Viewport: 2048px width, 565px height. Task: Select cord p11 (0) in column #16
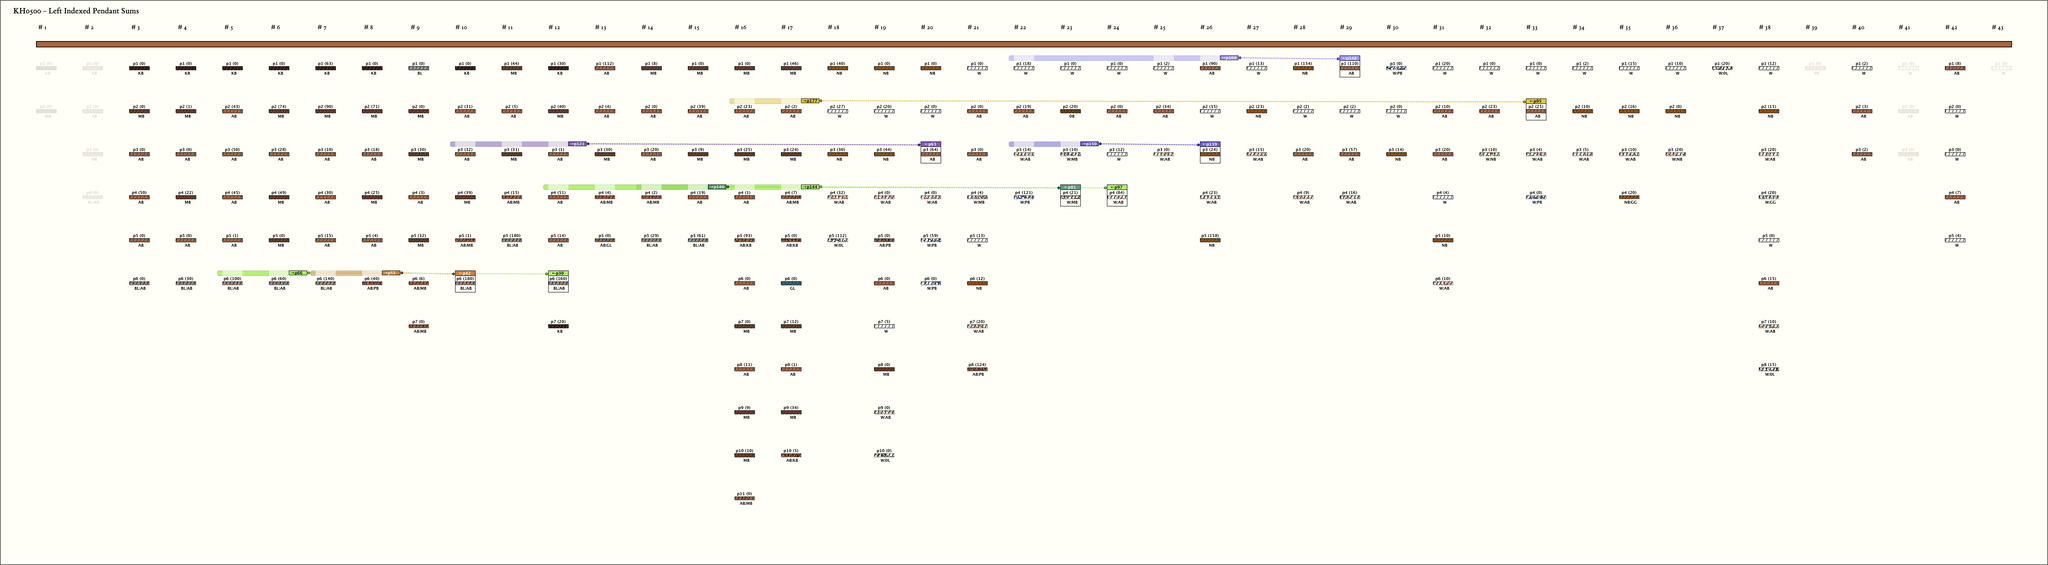coord(744,498)
